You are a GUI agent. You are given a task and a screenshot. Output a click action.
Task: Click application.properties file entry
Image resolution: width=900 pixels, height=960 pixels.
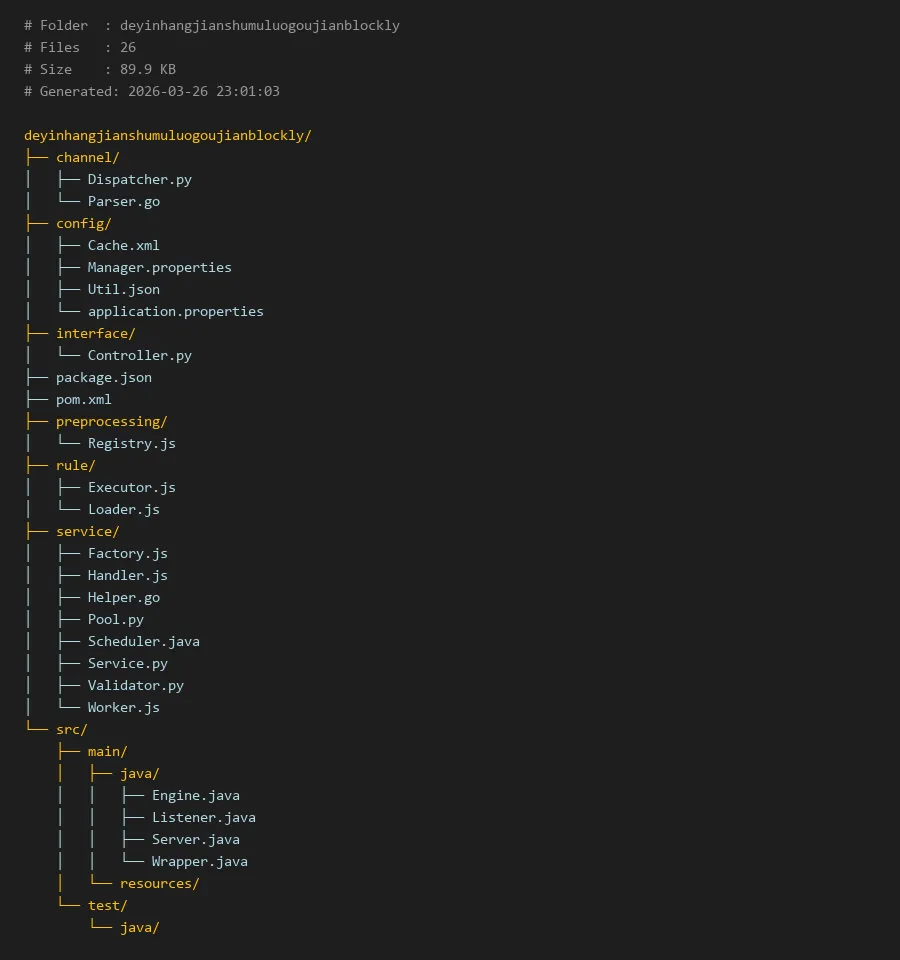[175, 311]
